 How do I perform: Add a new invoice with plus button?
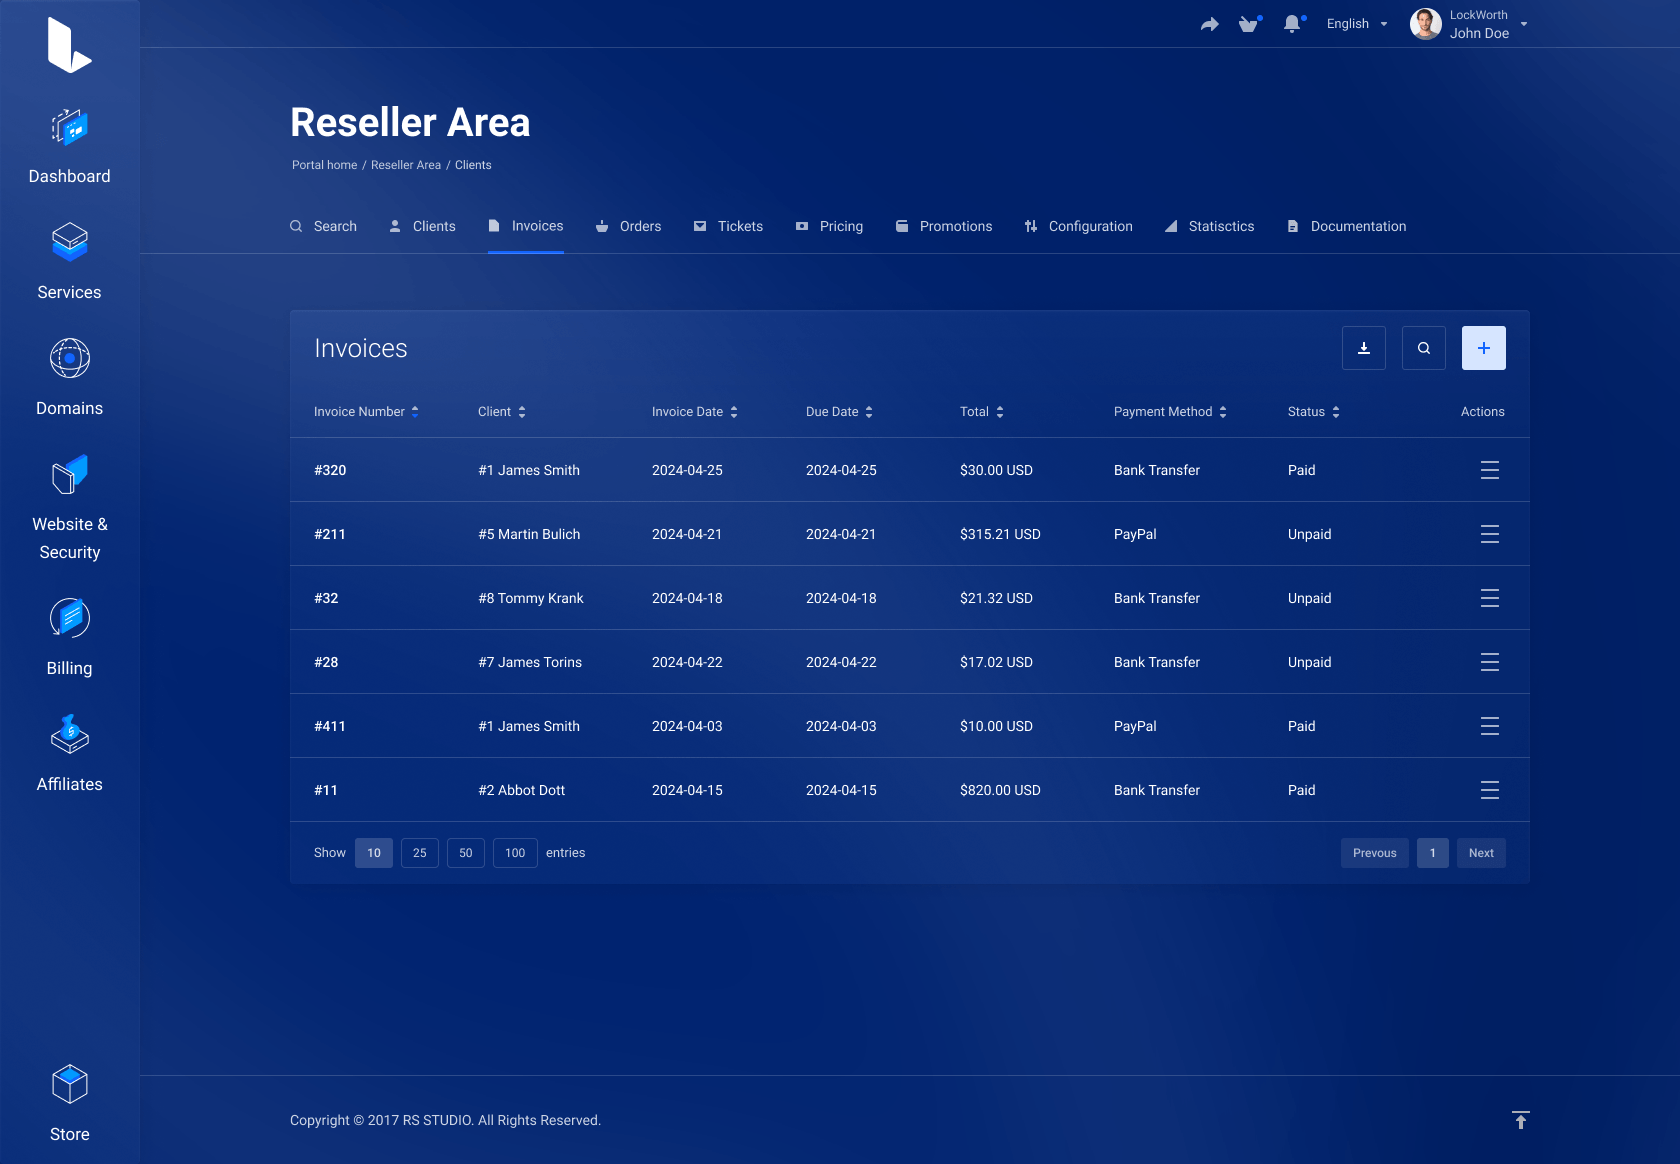[1484, 348]
